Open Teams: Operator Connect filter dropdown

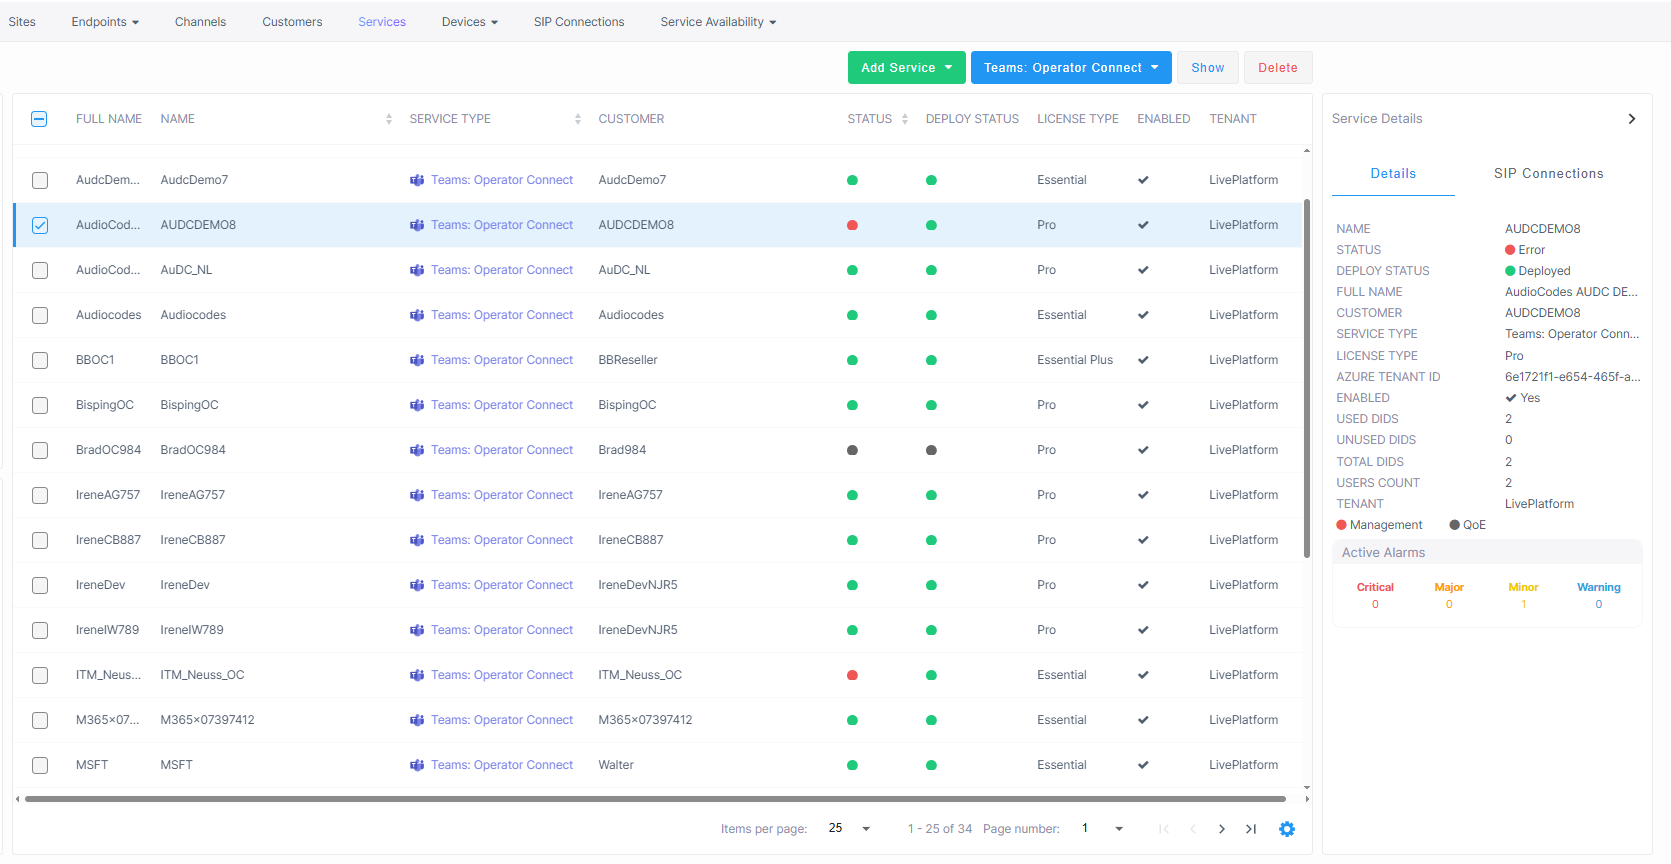pyautogui.click(x=1071, y=68)
